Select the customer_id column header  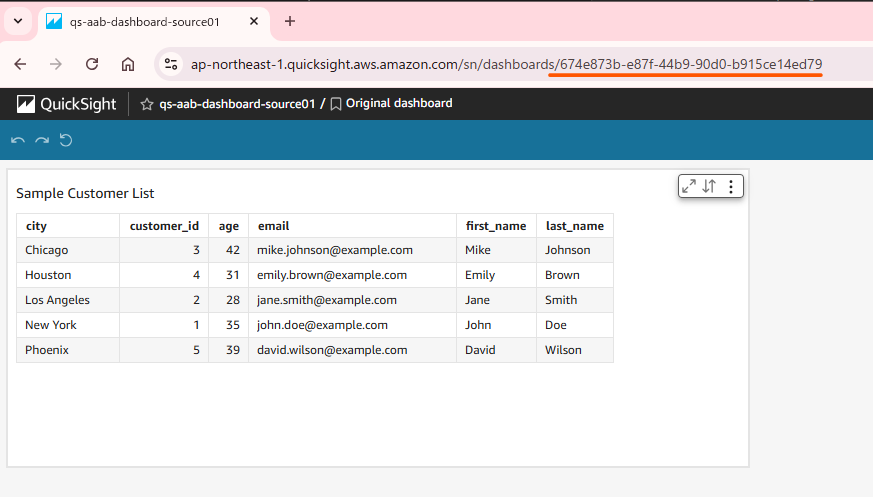pyautogui.click(x=164, y=225)
